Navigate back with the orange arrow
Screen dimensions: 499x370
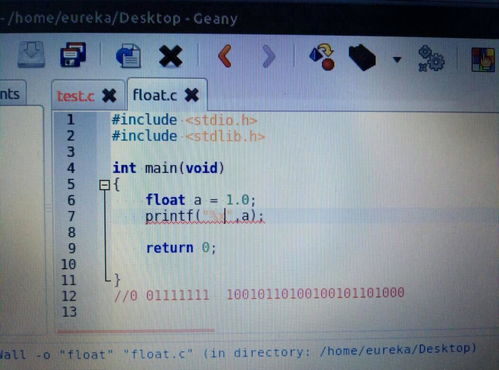(x=225, y=56)
